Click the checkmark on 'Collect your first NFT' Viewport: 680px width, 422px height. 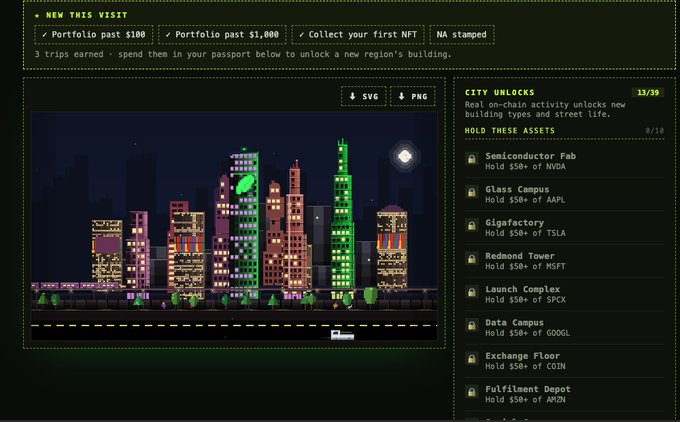click(301, 35)
